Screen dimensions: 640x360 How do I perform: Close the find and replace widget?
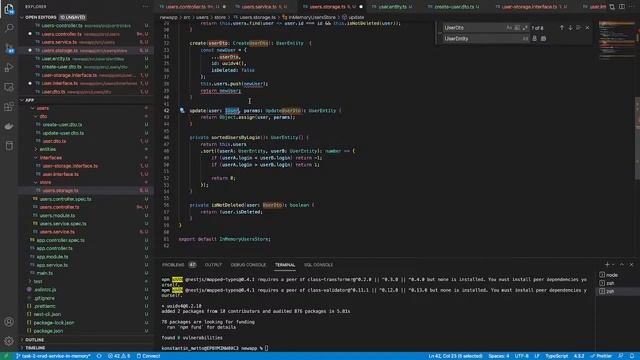point(587,28)
